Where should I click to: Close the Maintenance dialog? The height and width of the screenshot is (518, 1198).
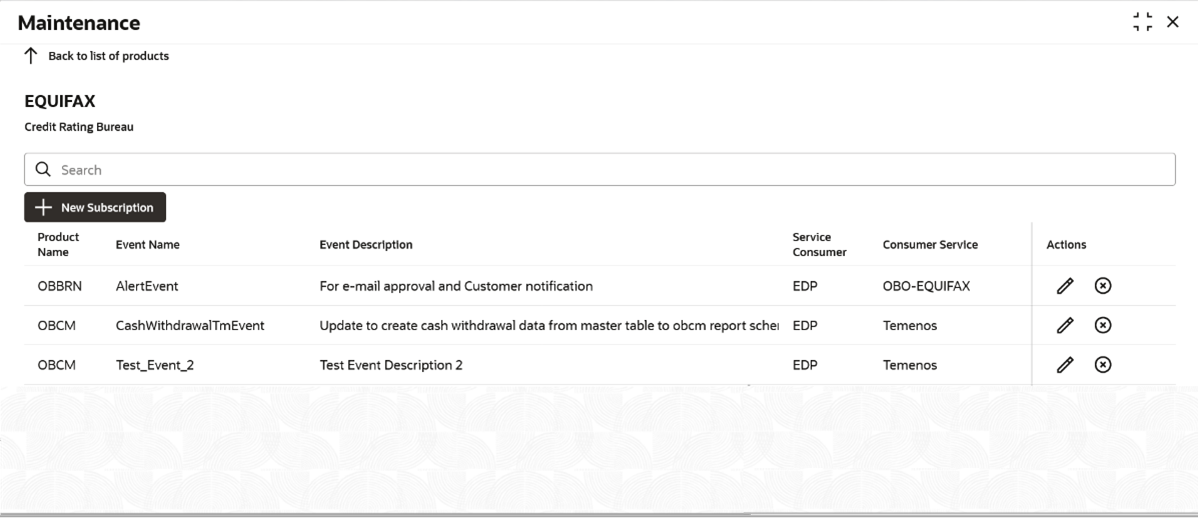[x=1173, y=22]
